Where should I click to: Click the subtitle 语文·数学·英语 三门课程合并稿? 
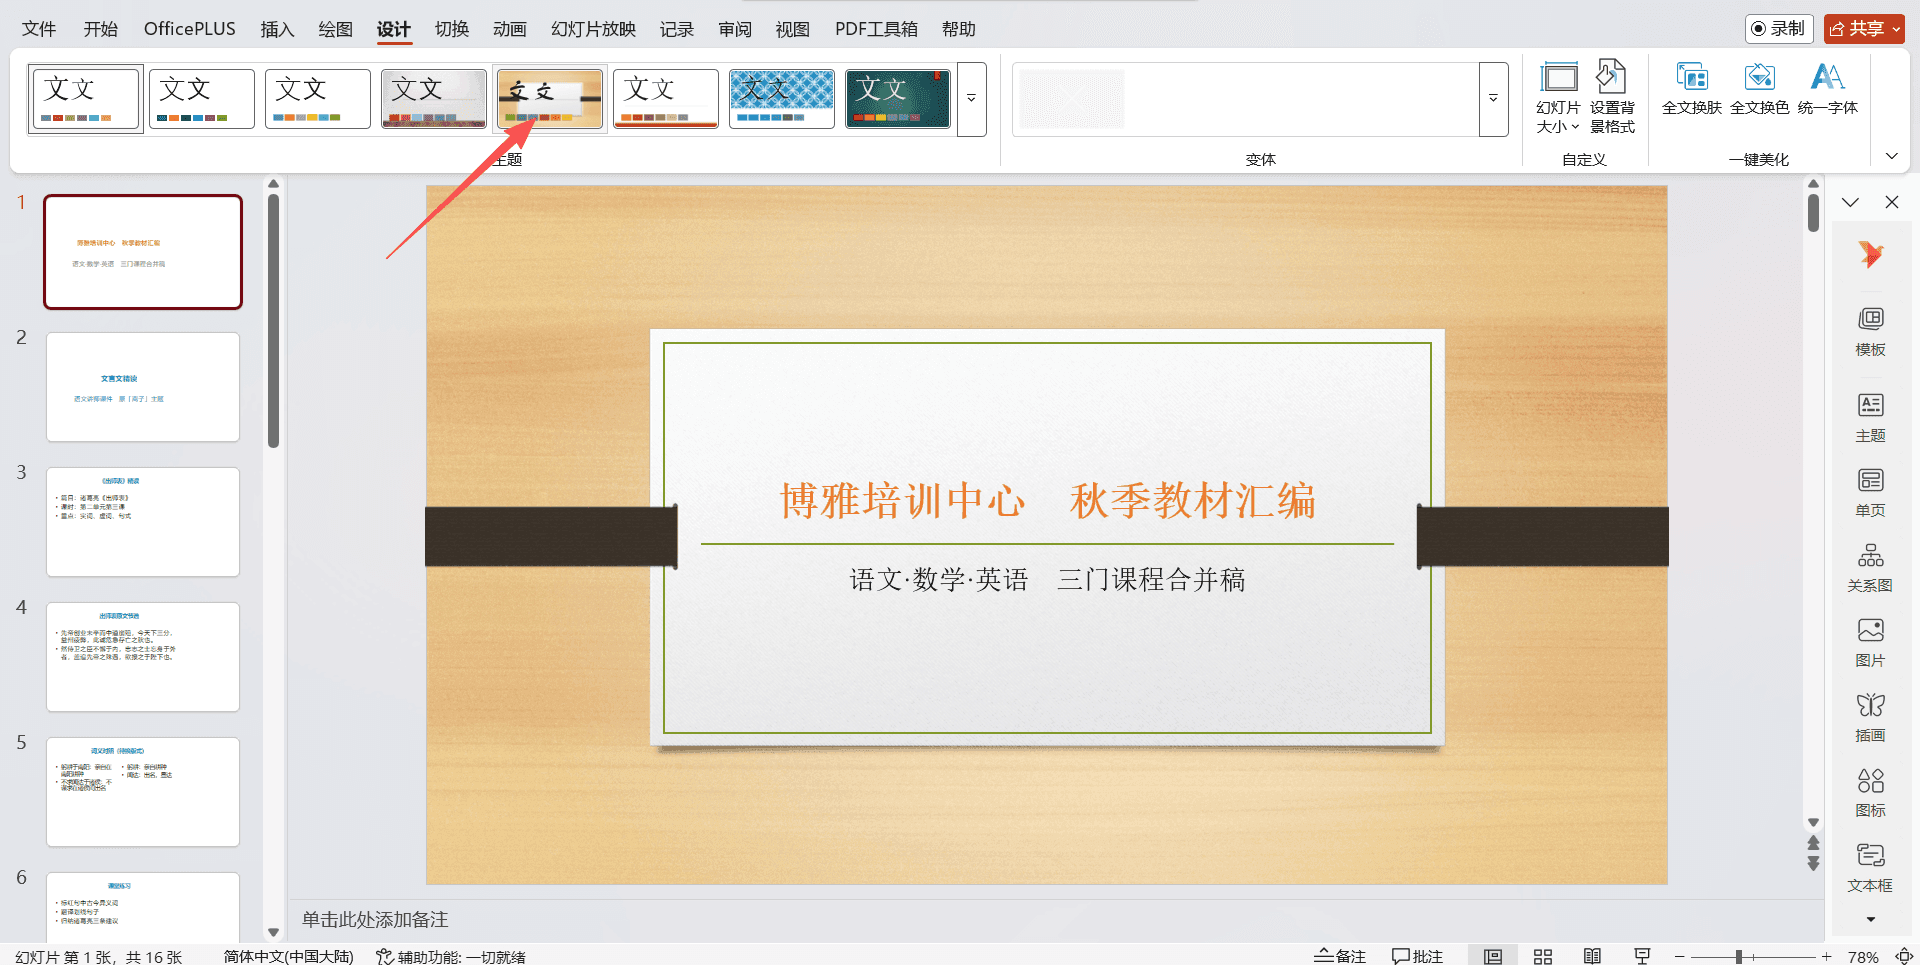(x=1047, y=580)
